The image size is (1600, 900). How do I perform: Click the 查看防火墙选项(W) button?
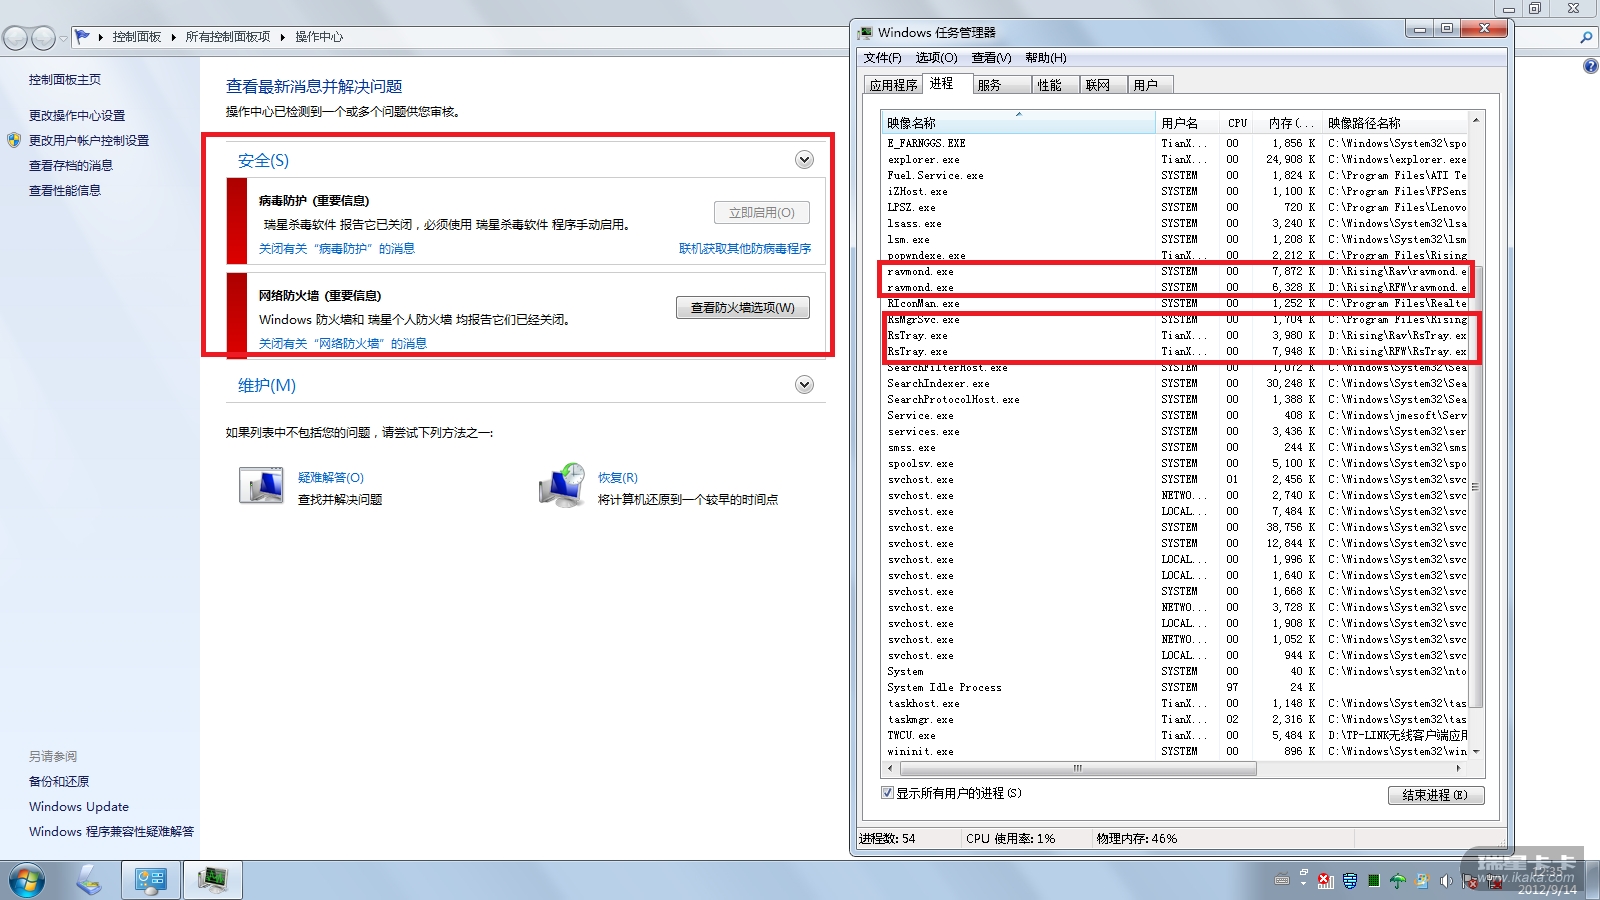tap(743, 308)
